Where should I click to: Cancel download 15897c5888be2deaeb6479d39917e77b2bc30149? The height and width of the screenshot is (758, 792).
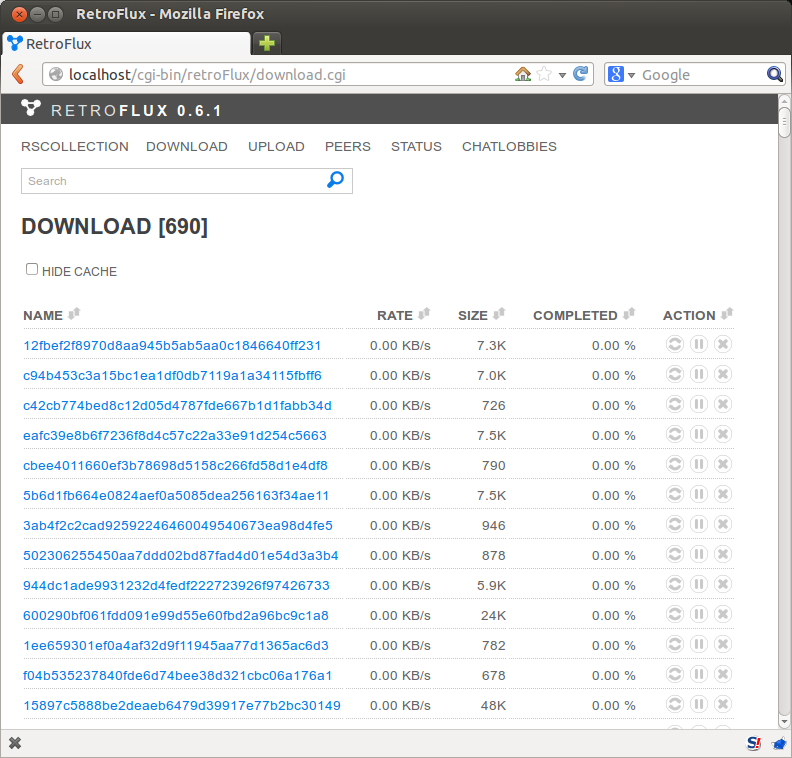tap(723, 704)
